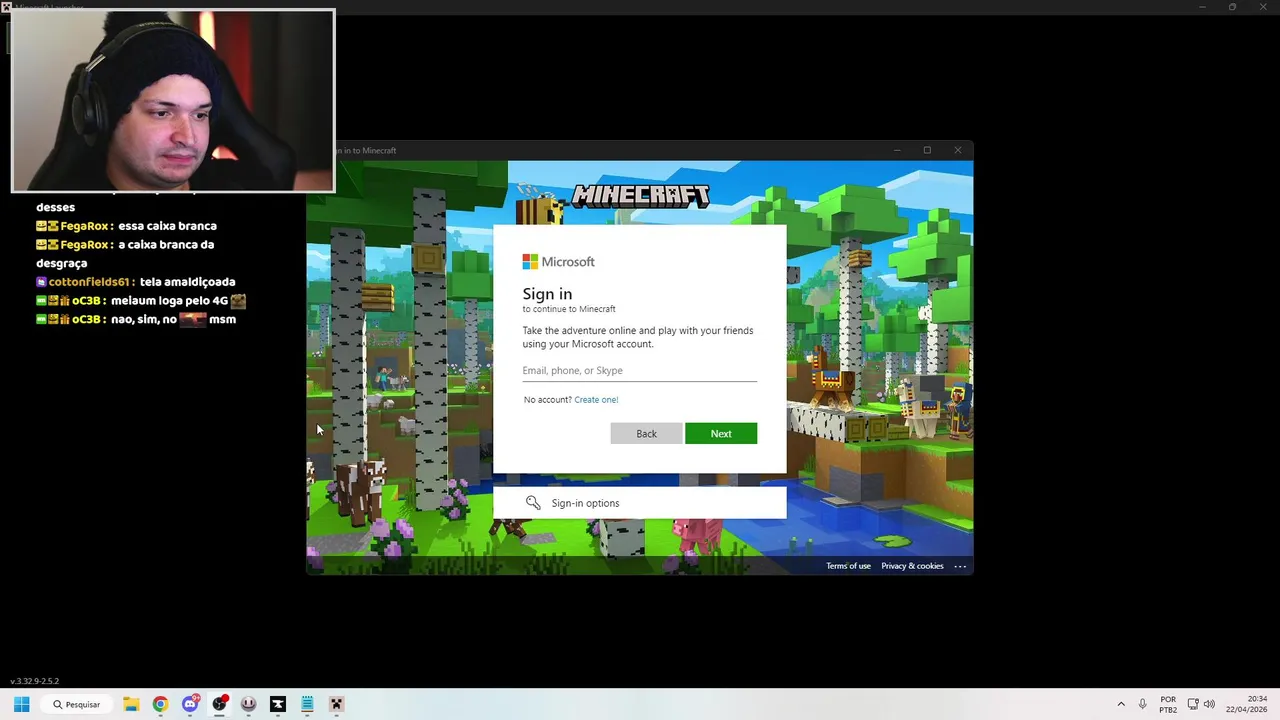Click the Pesquisar search box in the taskbar
The height and width of the screenshot is (720, 1280).
[78, 704]
